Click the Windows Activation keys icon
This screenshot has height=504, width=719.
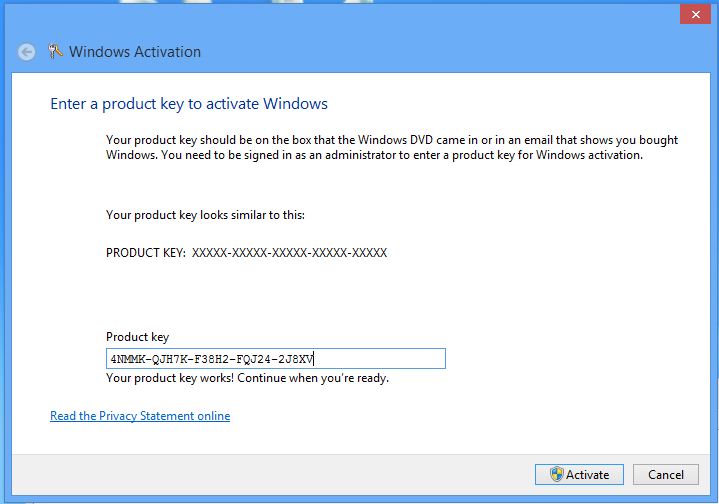(55, 51)
